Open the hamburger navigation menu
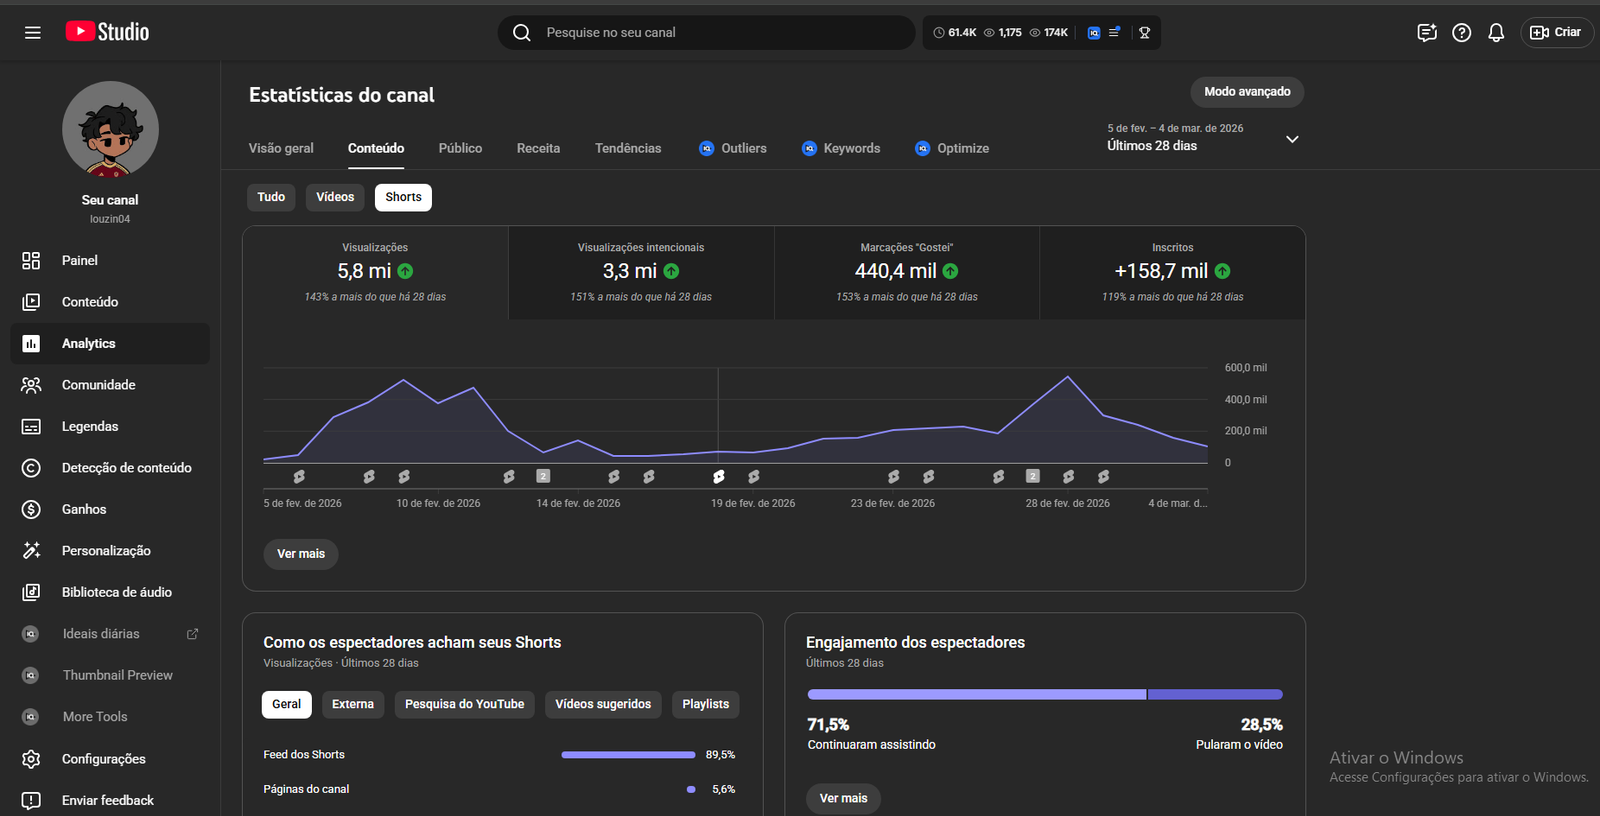This screenshot has width=1600, height=816. (x=33, y=33)
